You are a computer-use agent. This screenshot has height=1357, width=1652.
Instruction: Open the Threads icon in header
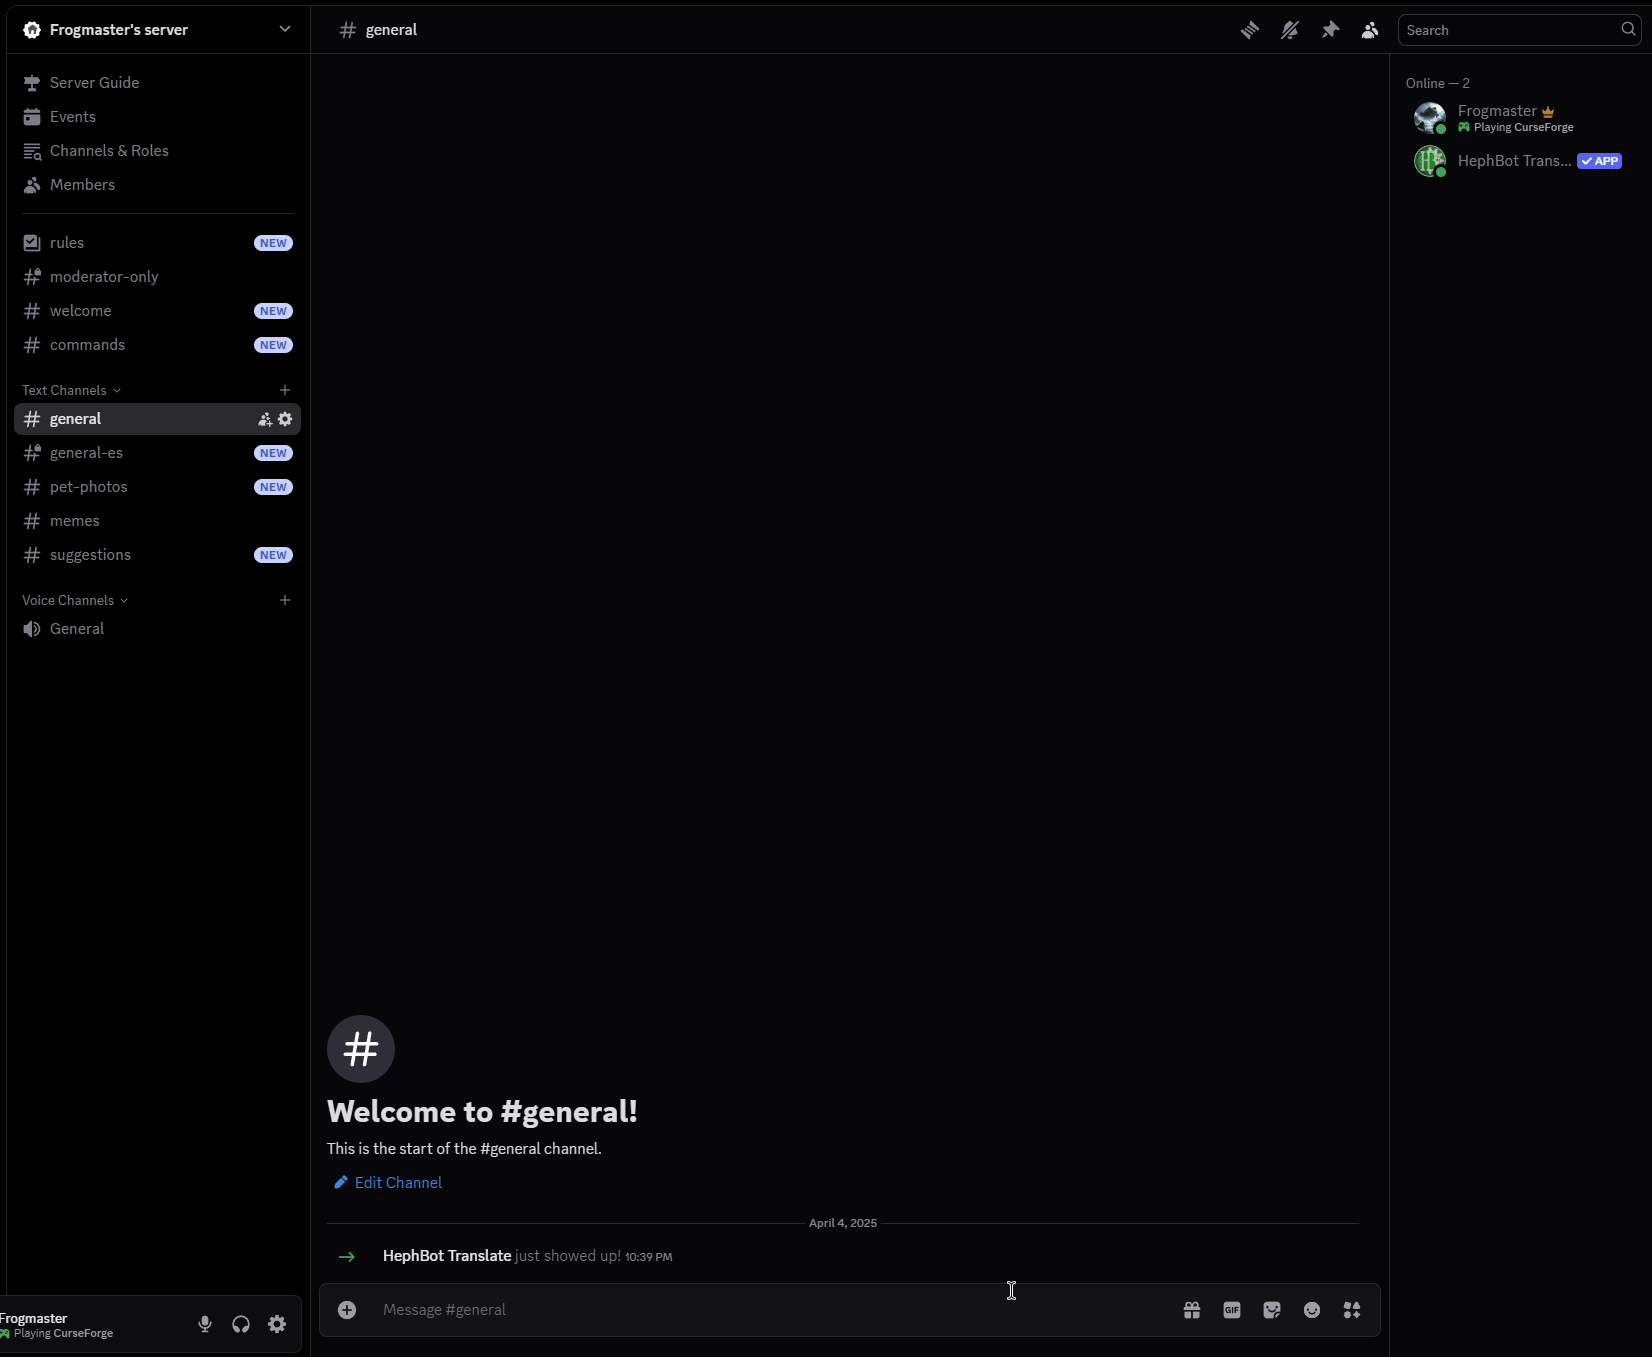(1249, 30)
